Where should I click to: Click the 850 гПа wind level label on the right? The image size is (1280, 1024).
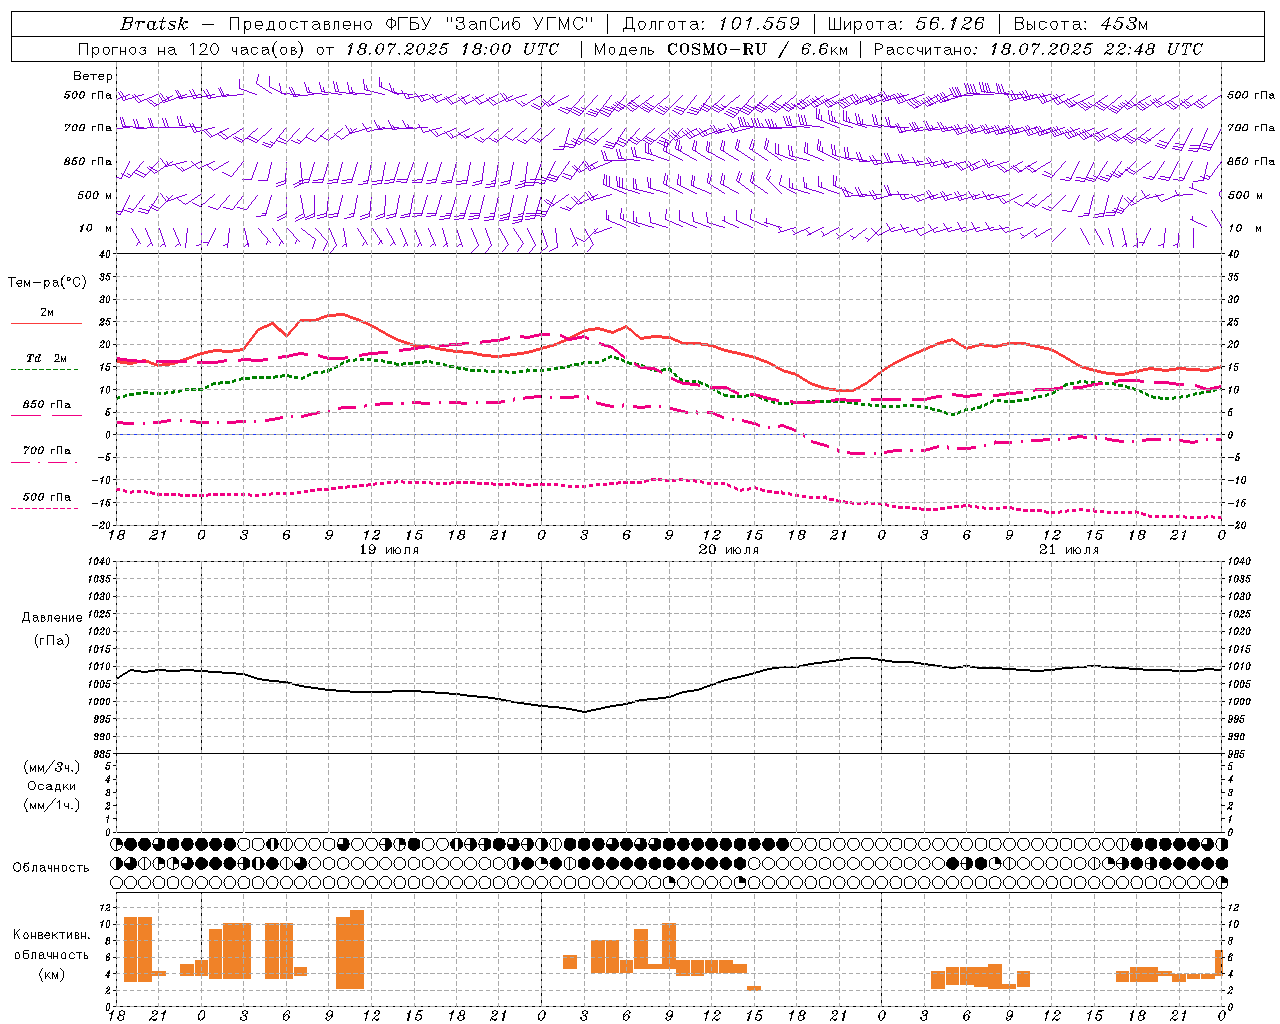[1251, 161]
